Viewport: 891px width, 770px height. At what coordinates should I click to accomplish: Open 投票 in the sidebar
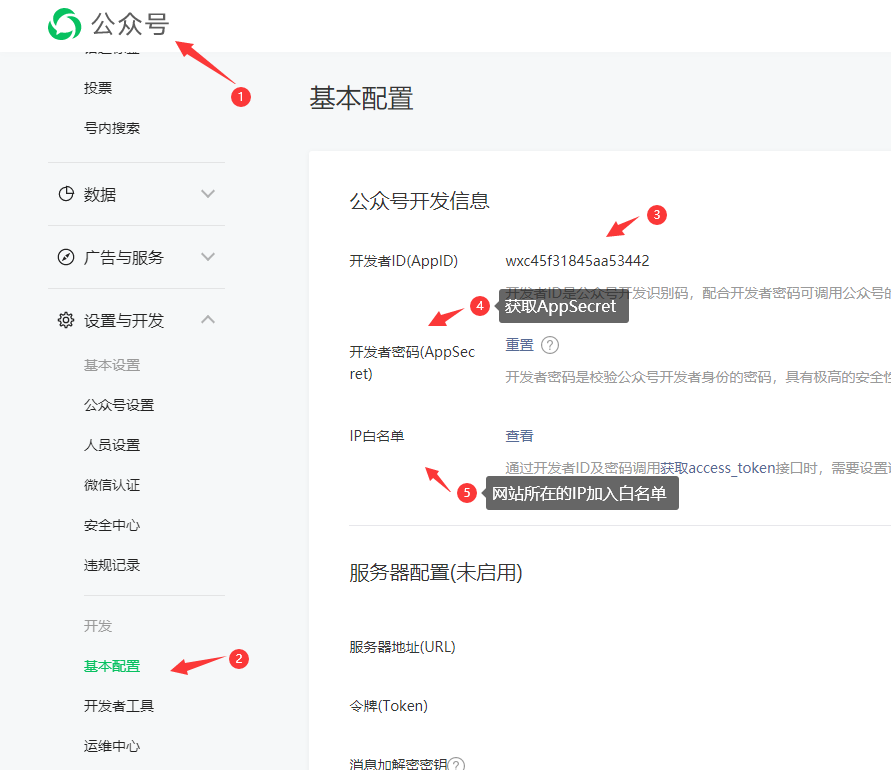[98, 88]
